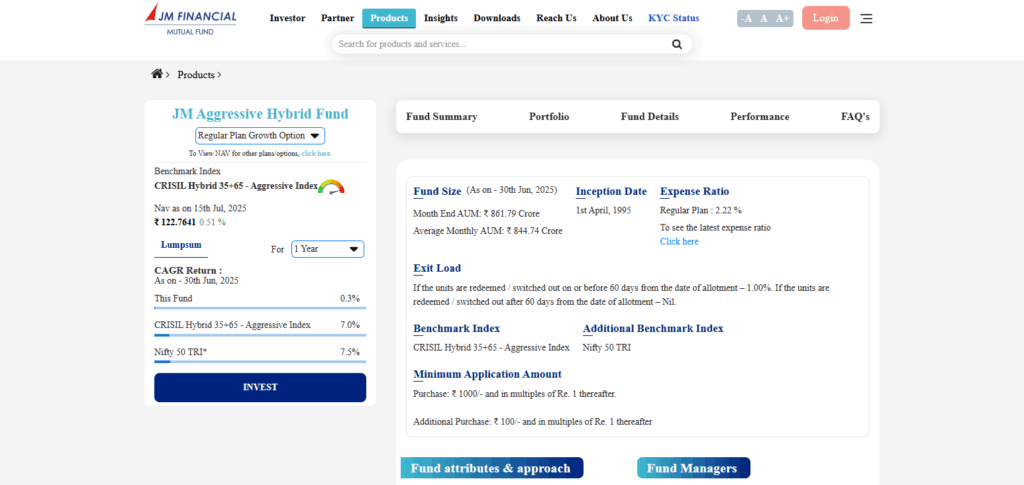Image resolution: width=1024 pixels, height=485 pixels.
Task: Switch to Fund Details tab
Action: tap(650, 117)
